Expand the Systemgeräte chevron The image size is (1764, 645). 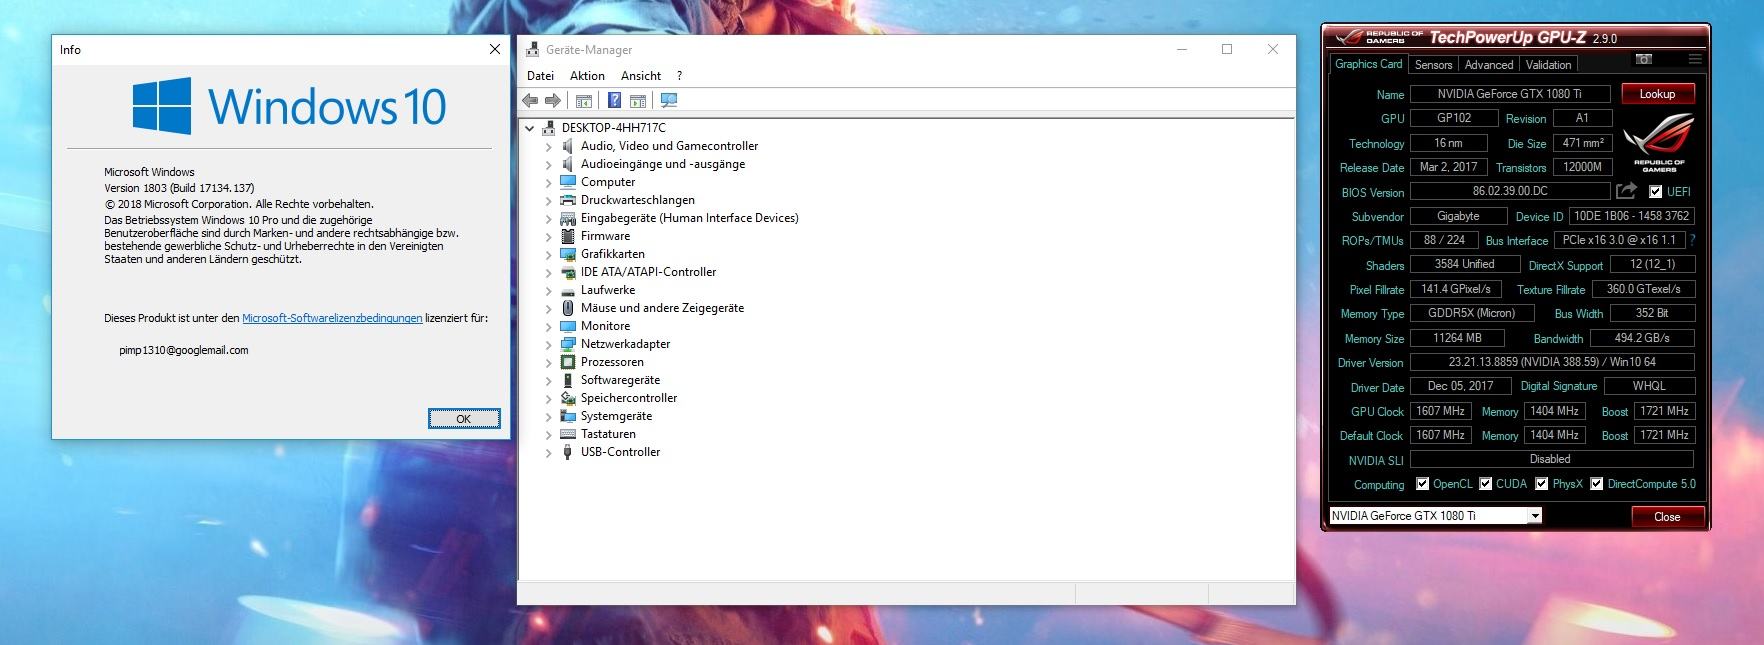[x=548, y=416]
